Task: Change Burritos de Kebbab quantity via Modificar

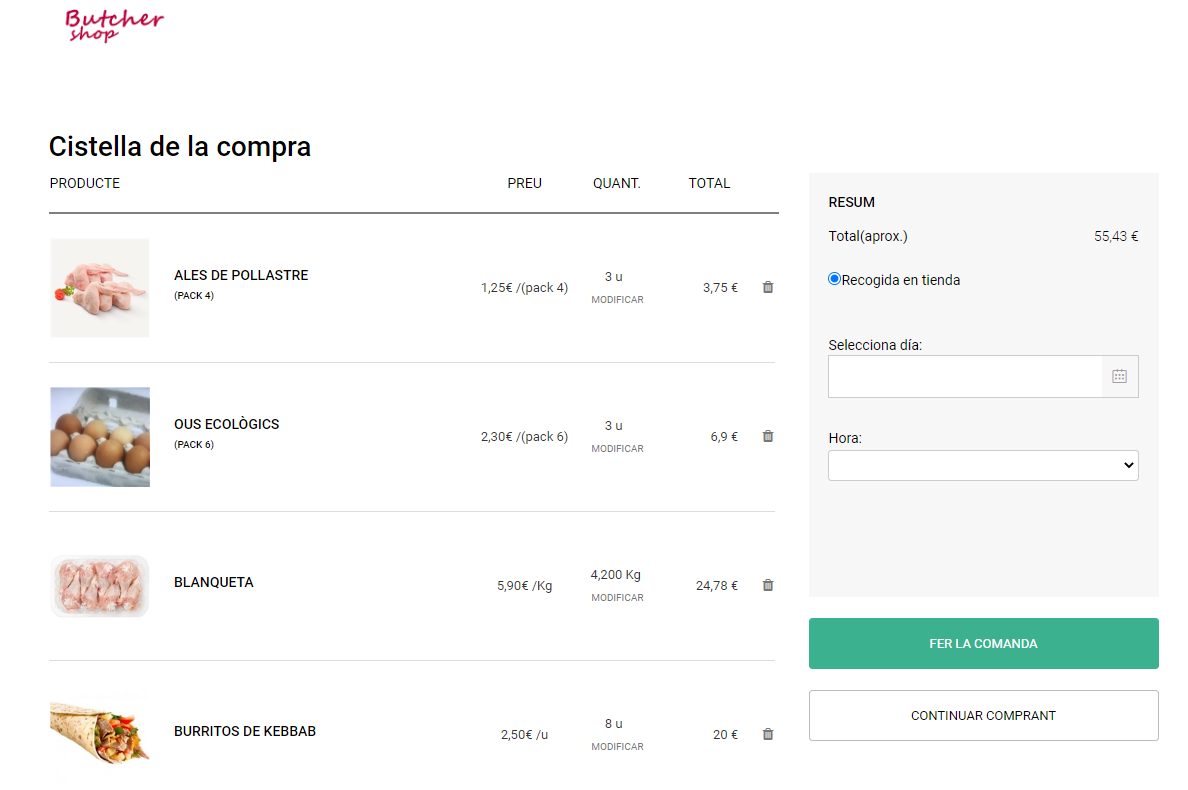Action: pyautogui.click(x=617, y=747)
